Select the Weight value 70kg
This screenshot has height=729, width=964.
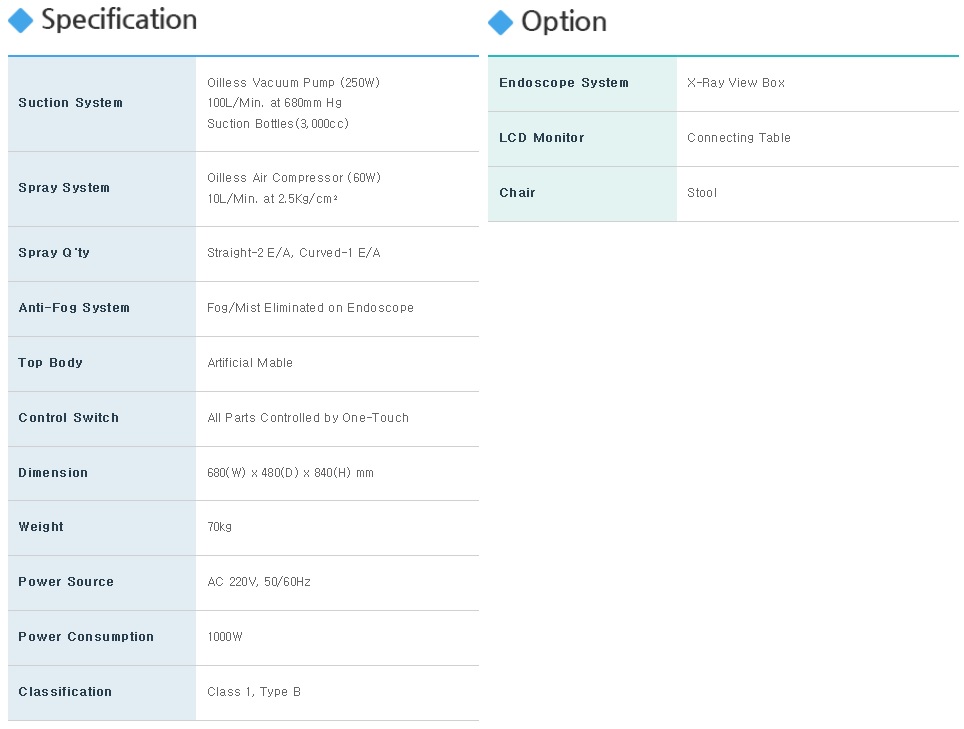click(x=219, y=527)
